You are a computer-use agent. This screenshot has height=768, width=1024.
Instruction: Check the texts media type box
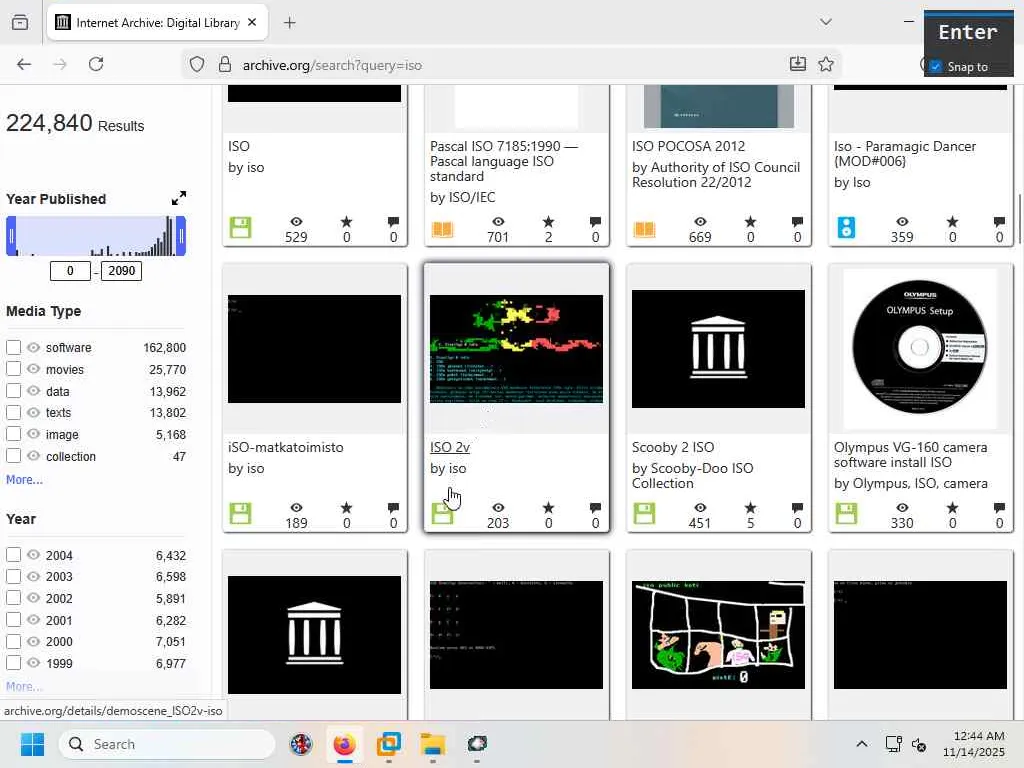pyautogui.click(x=14, y=413)
